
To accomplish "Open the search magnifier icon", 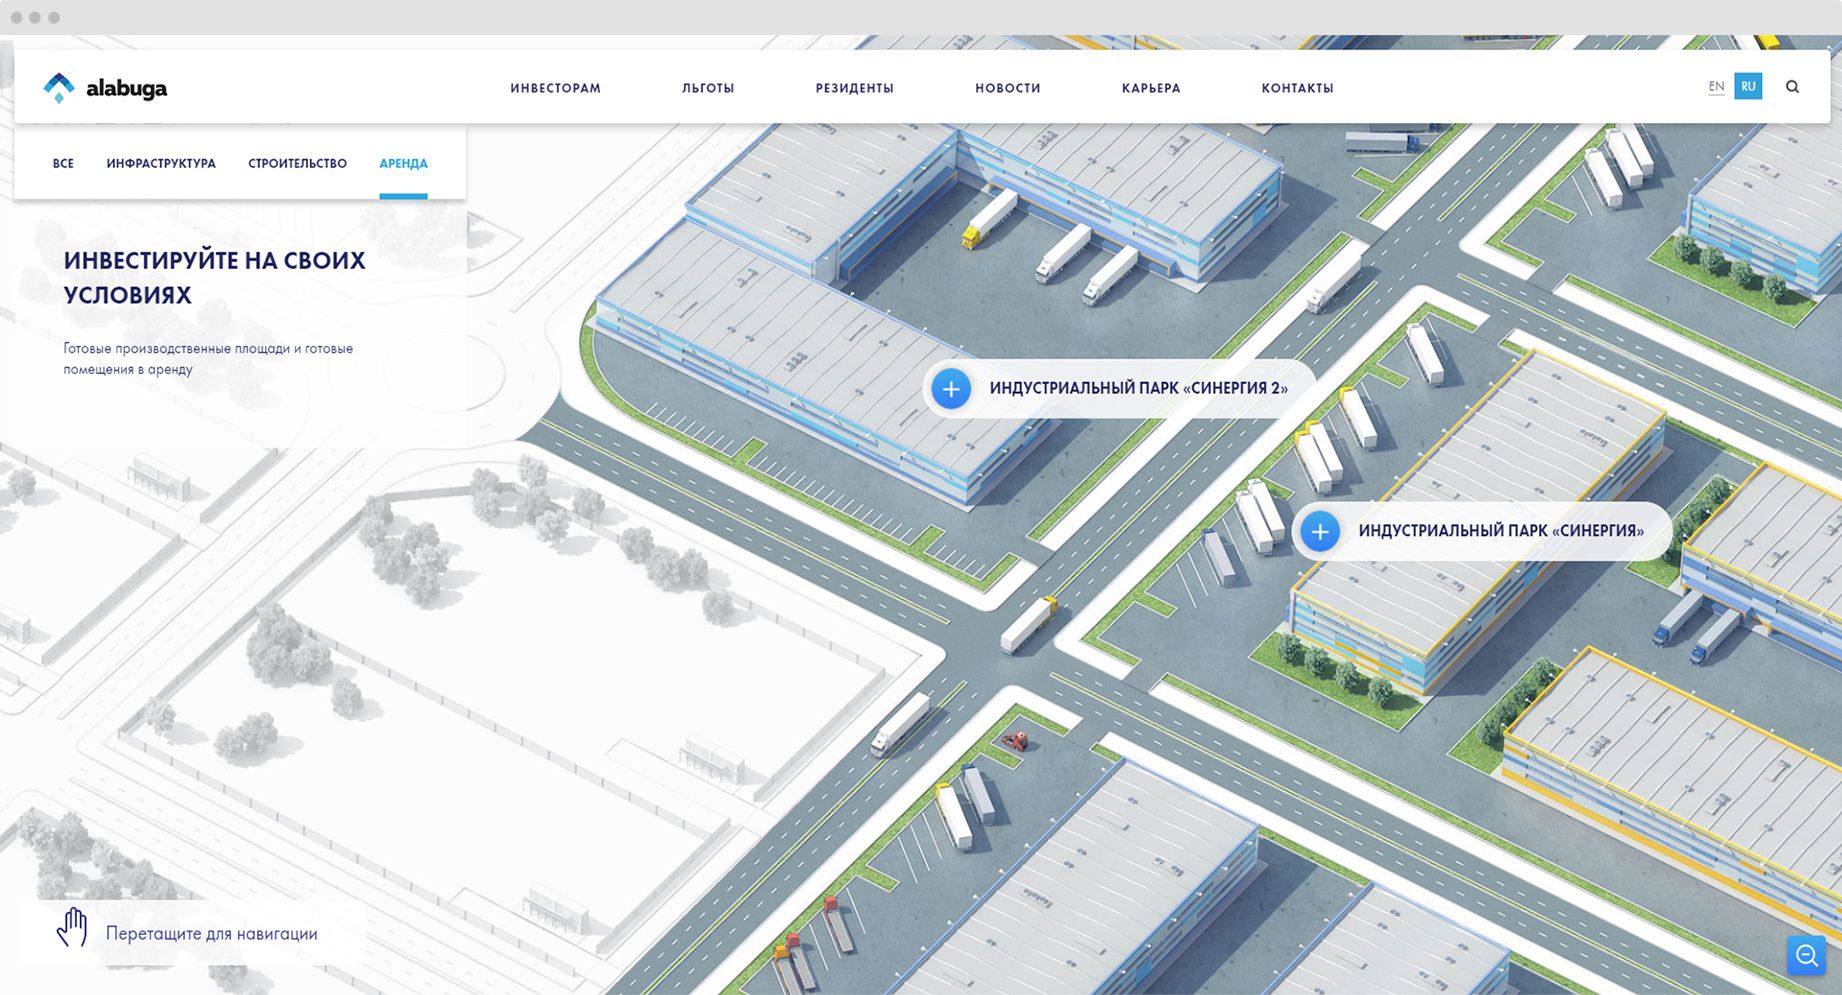I will click(x=1792, y=87).
